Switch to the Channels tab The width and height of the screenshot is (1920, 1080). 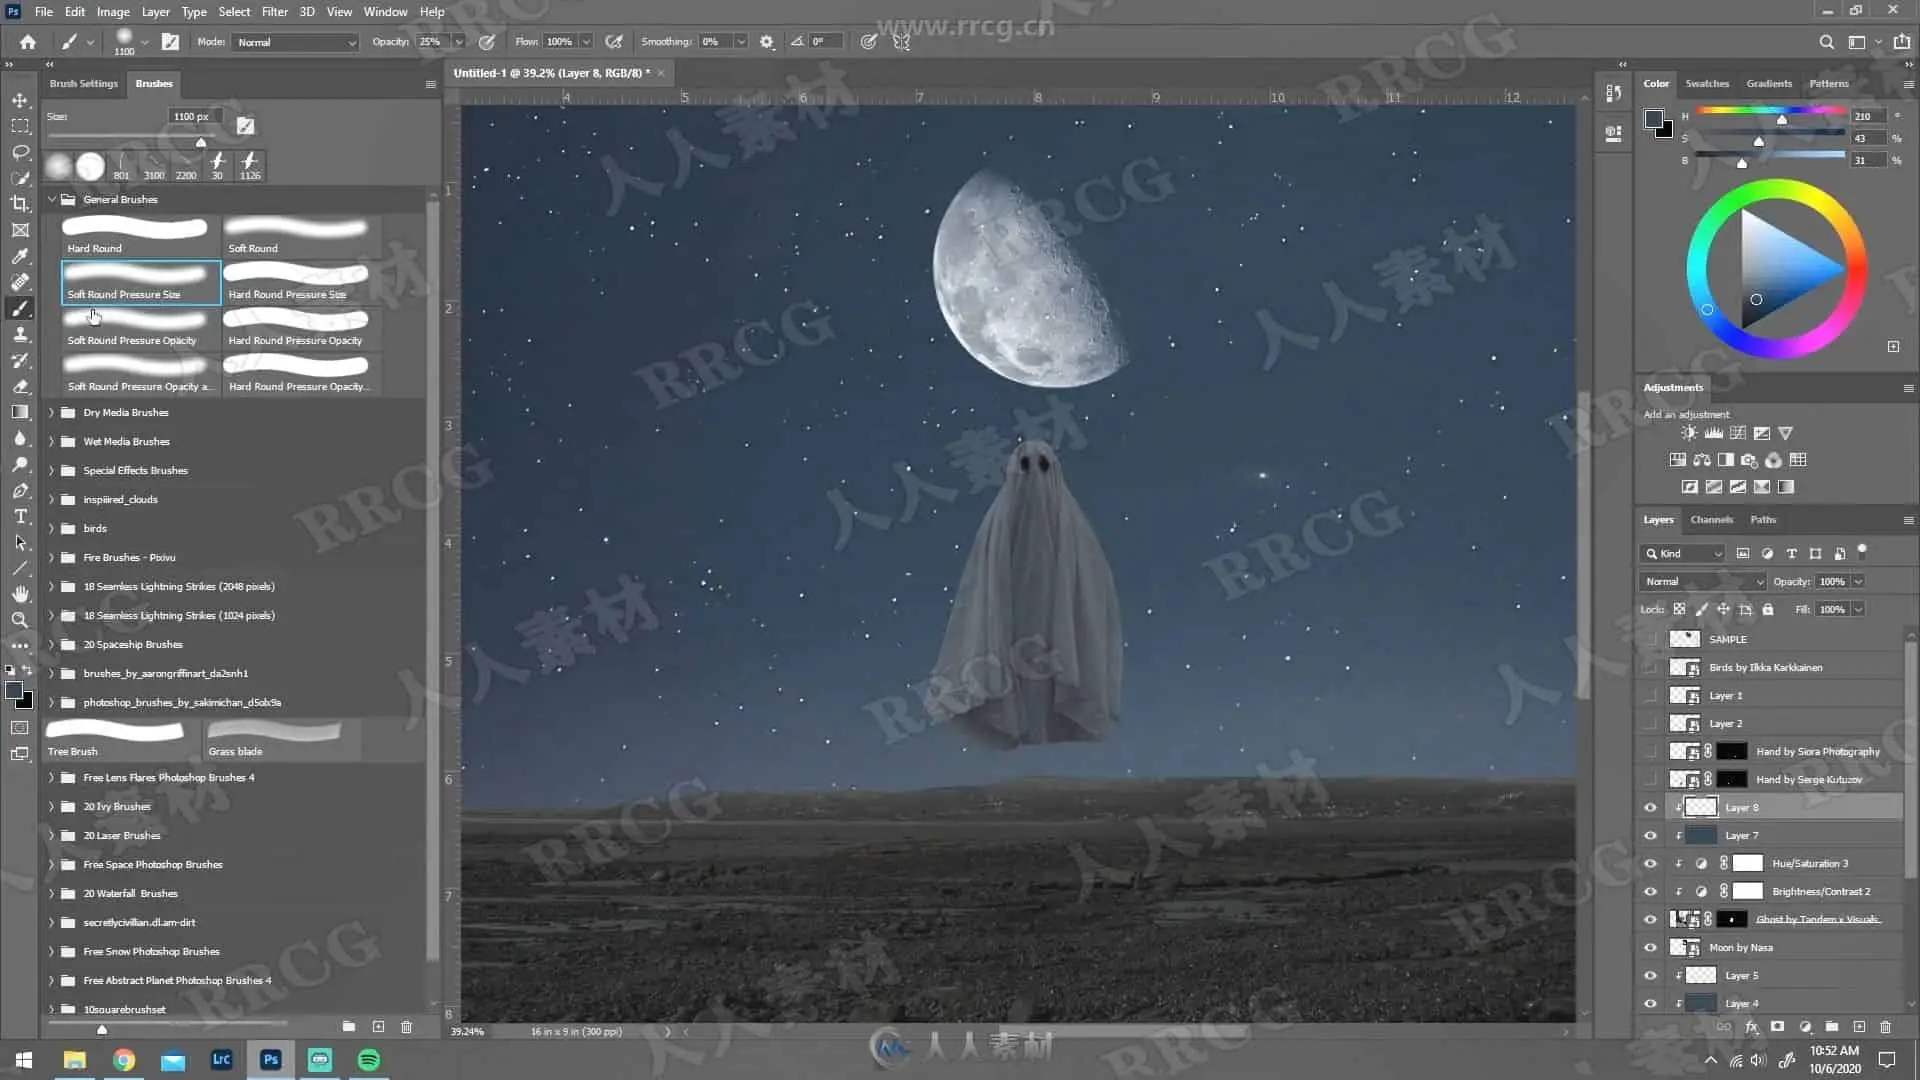[x=1711, y=520]
